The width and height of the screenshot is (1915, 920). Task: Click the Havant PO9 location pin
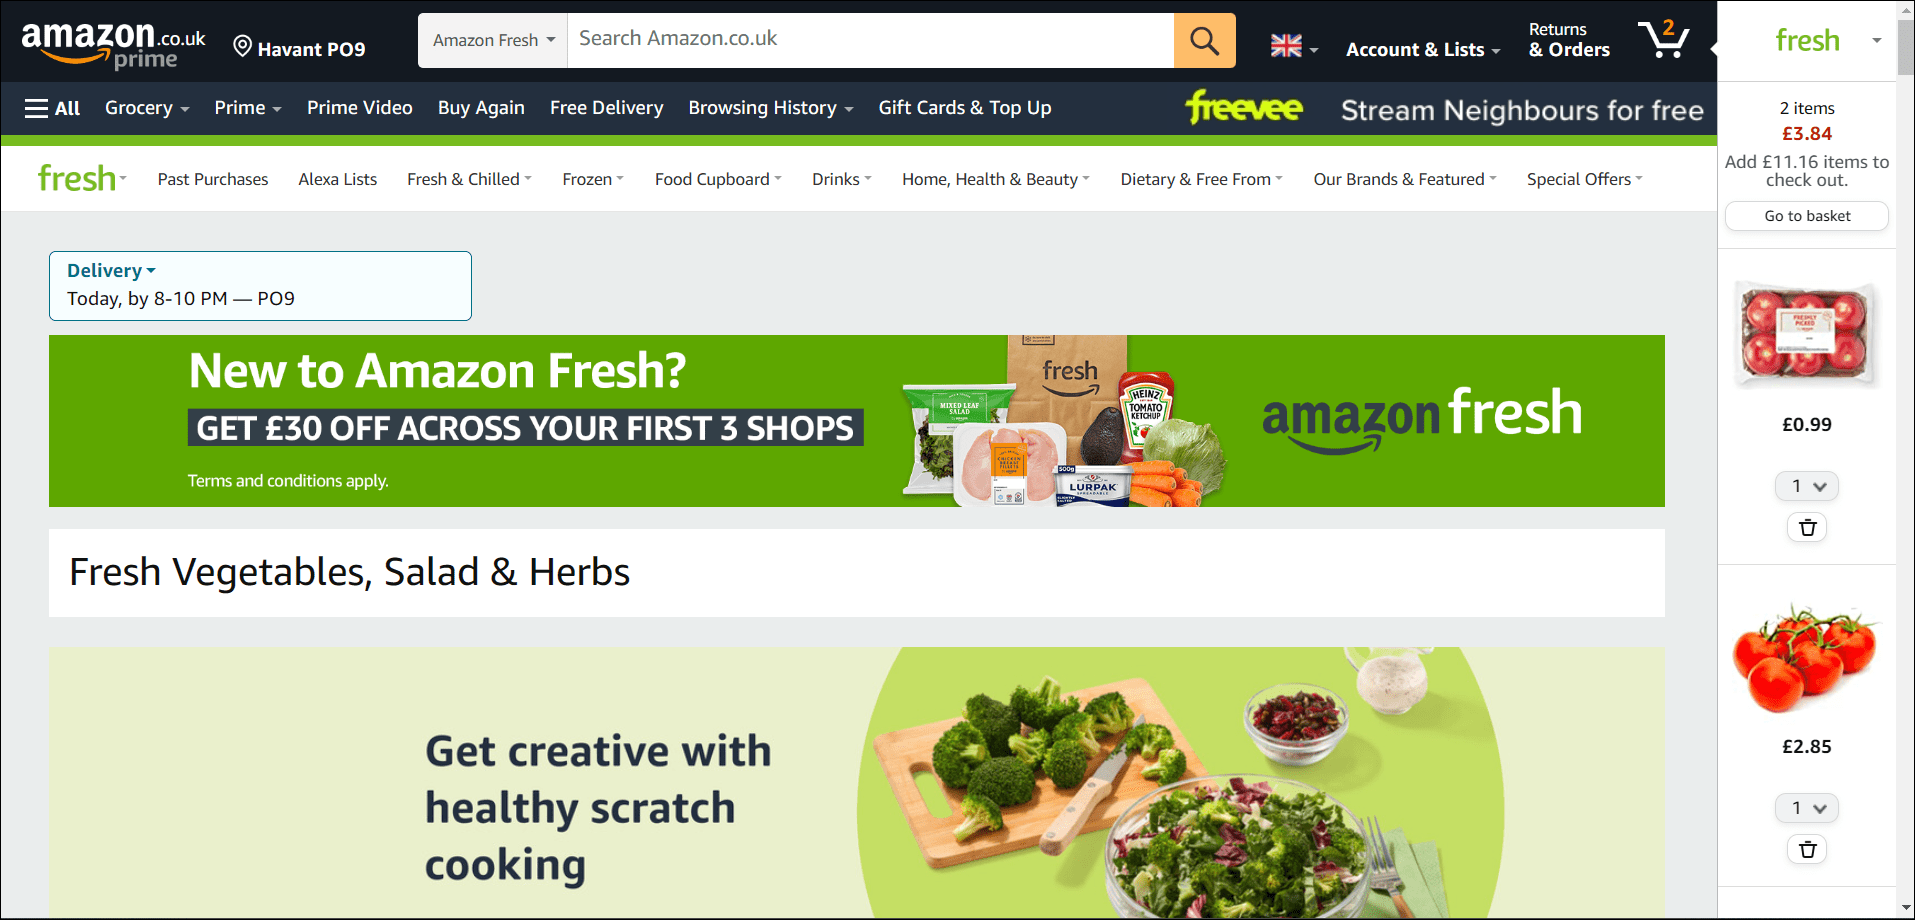(299, 48)
